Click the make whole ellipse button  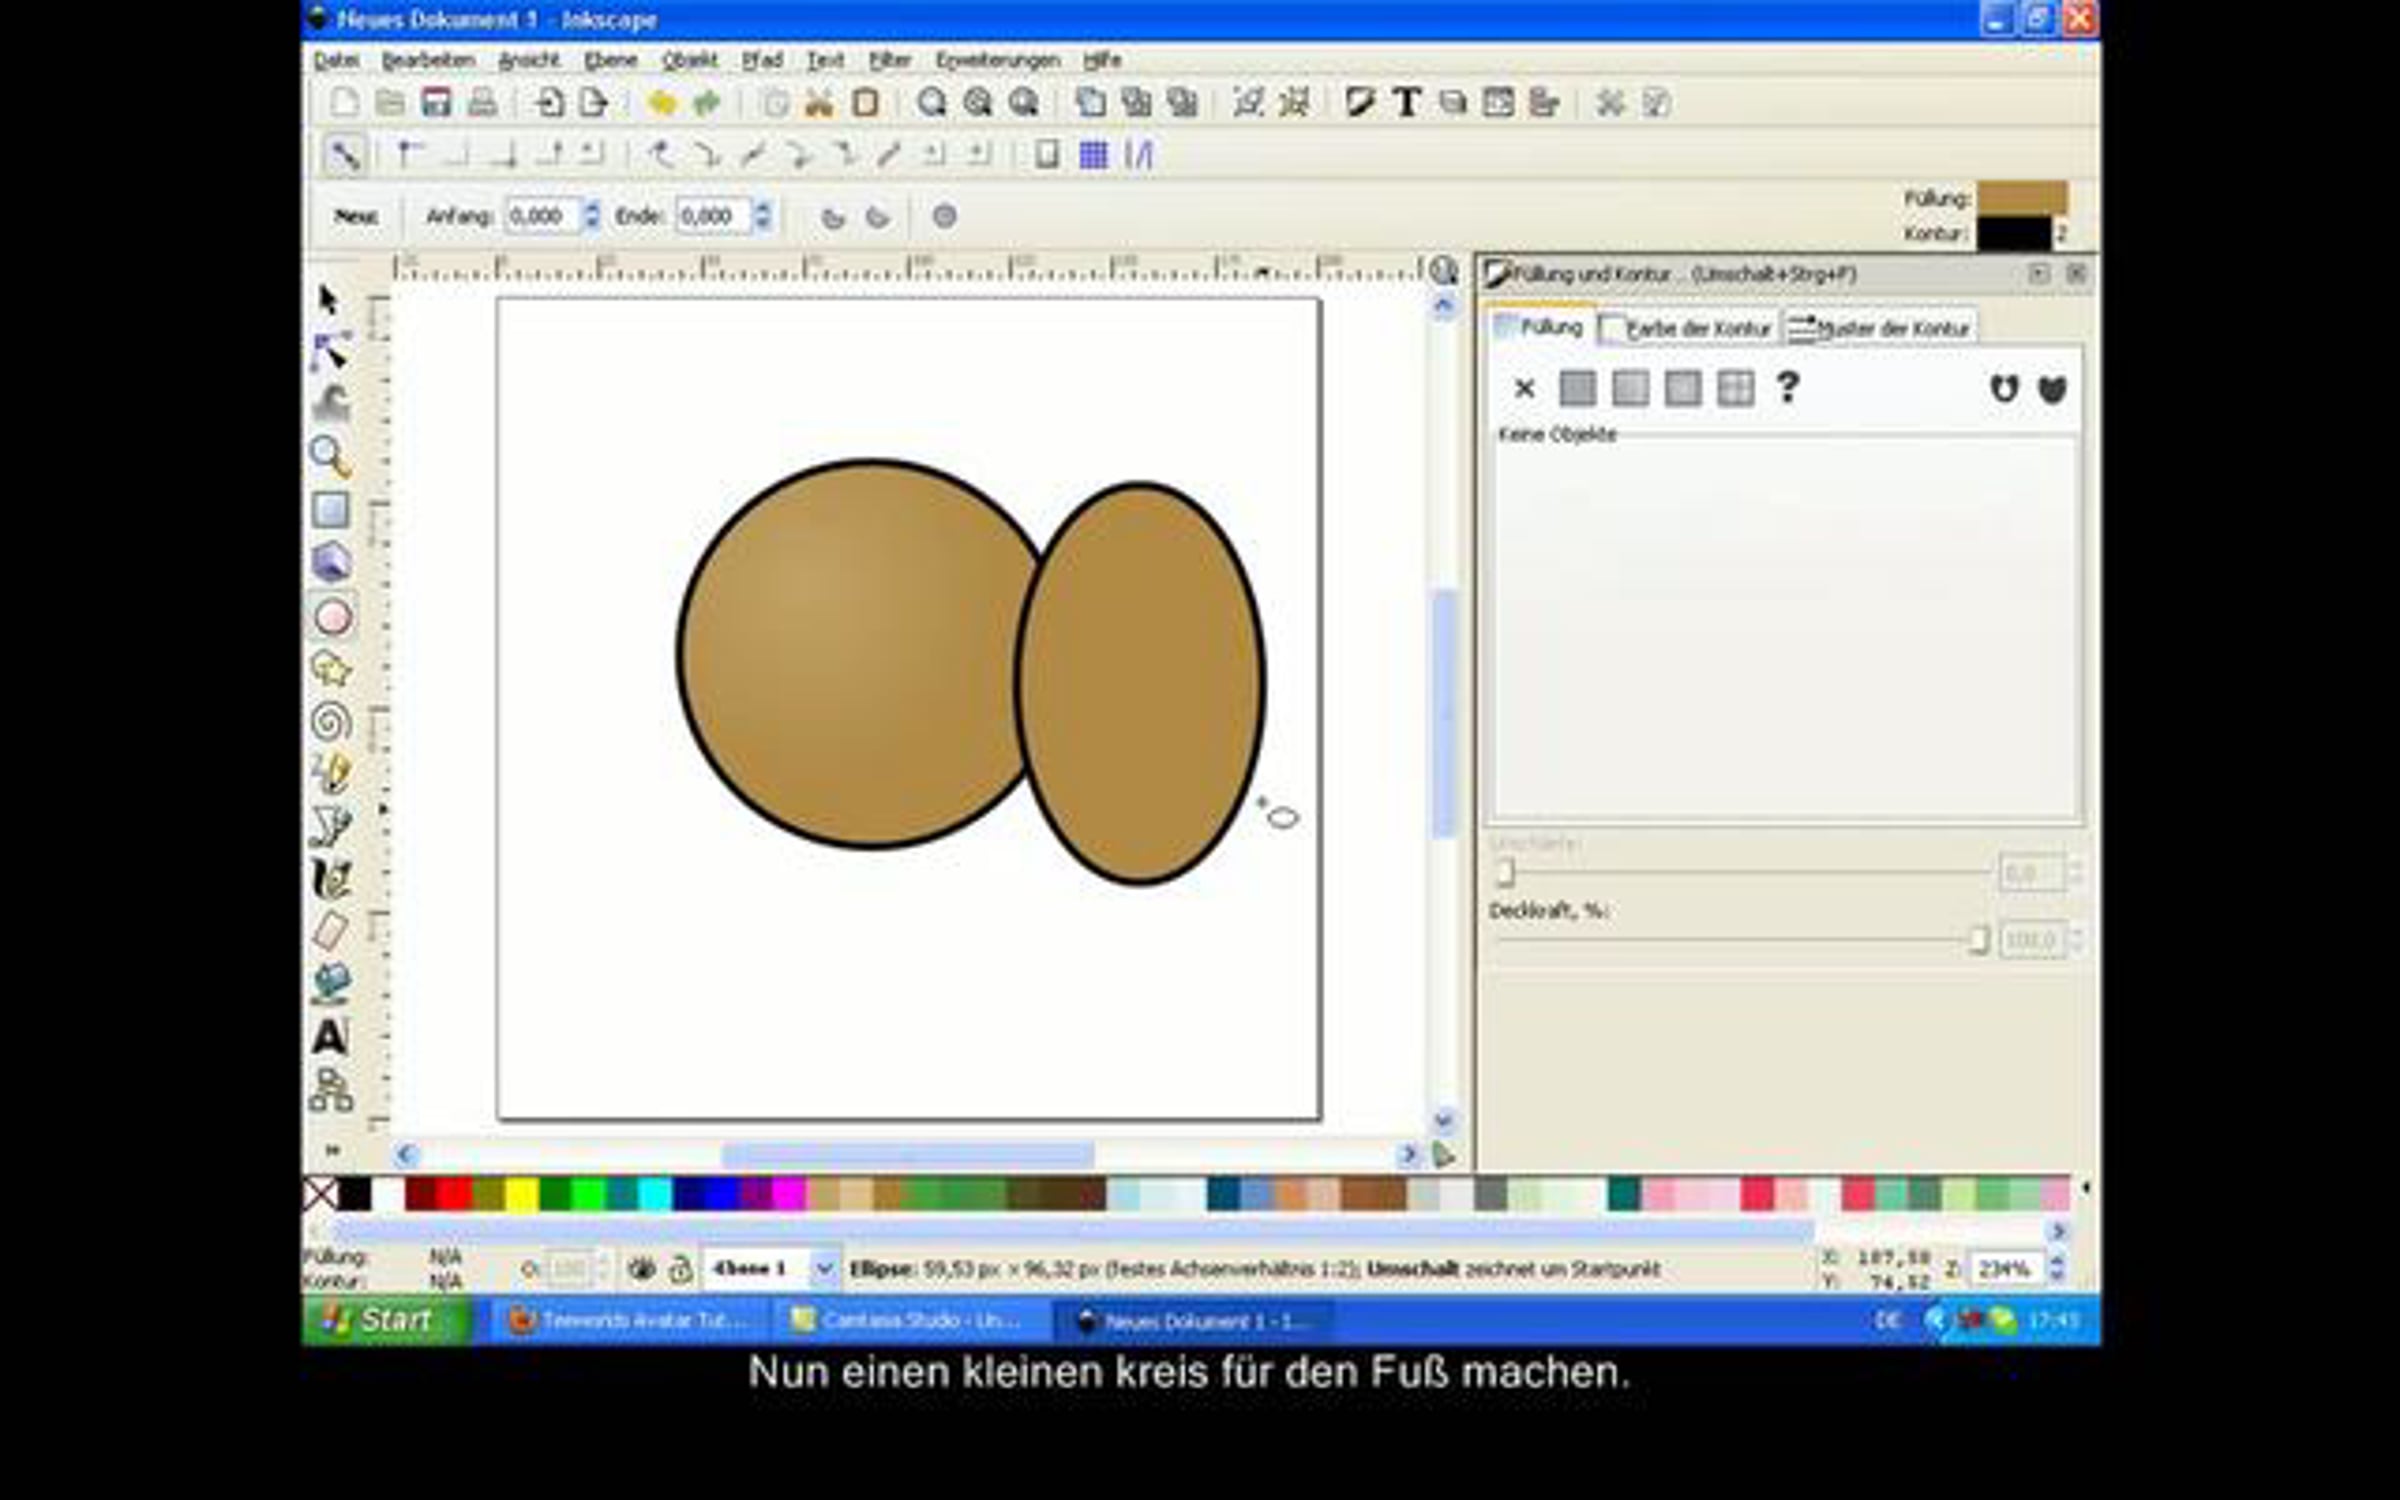click(x=944, y=216)
